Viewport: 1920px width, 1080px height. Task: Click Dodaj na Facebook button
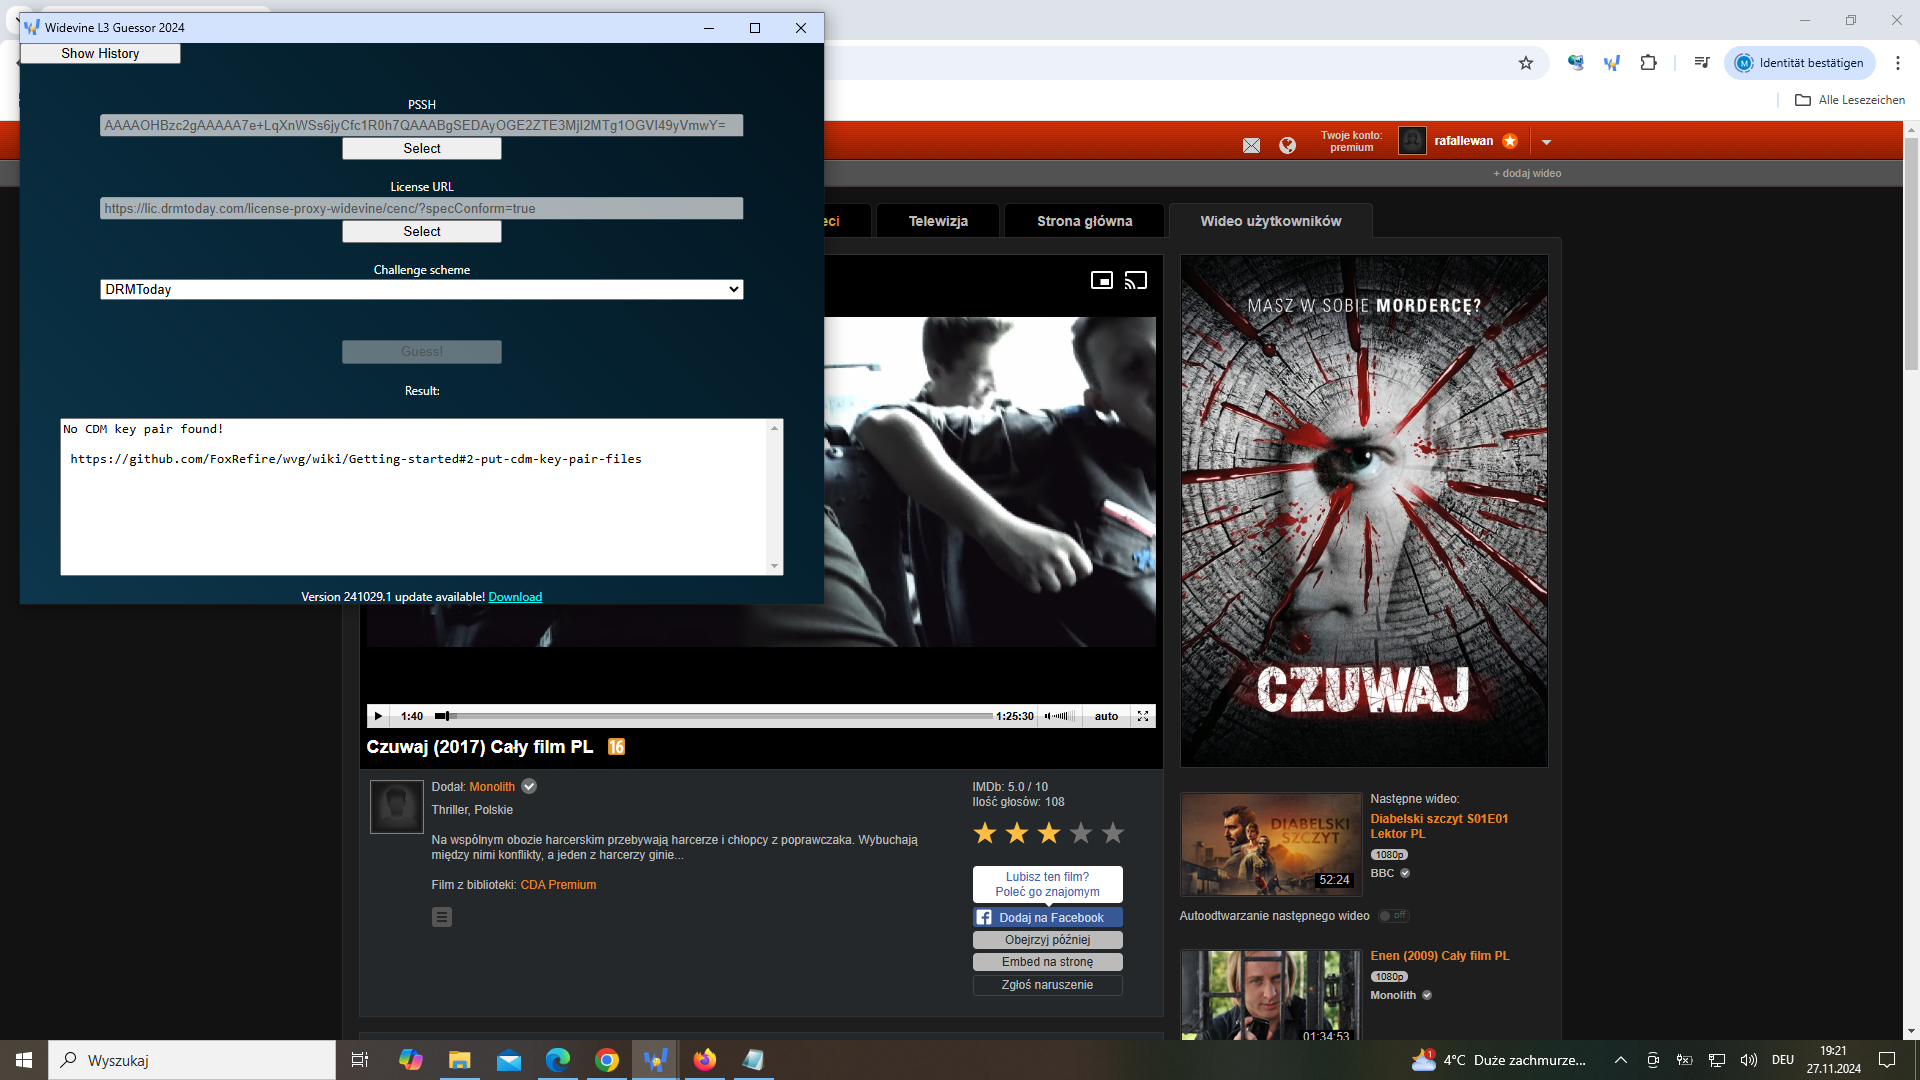click(1048, 918)
